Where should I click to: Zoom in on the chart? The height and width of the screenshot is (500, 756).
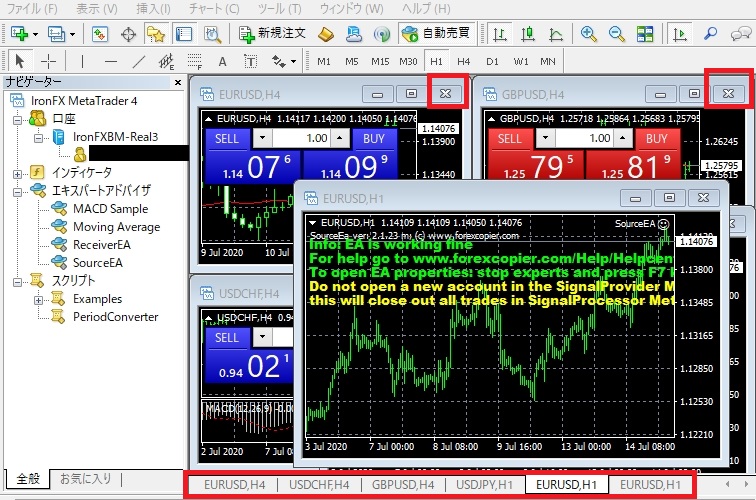pos(588,34)
